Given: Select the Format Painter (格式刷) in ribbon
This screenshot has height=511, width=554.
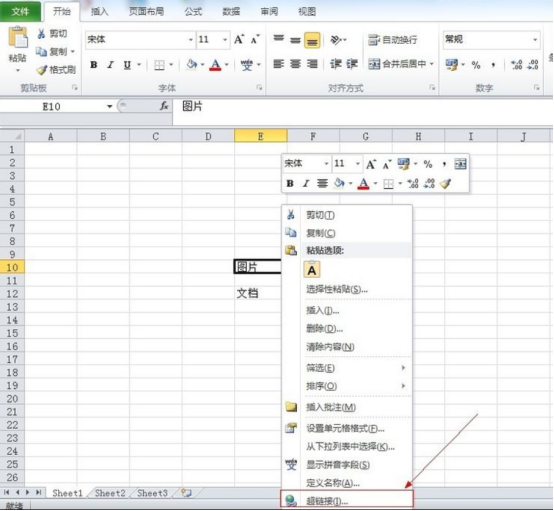Looking at the screenshot, I should (56, 70).
